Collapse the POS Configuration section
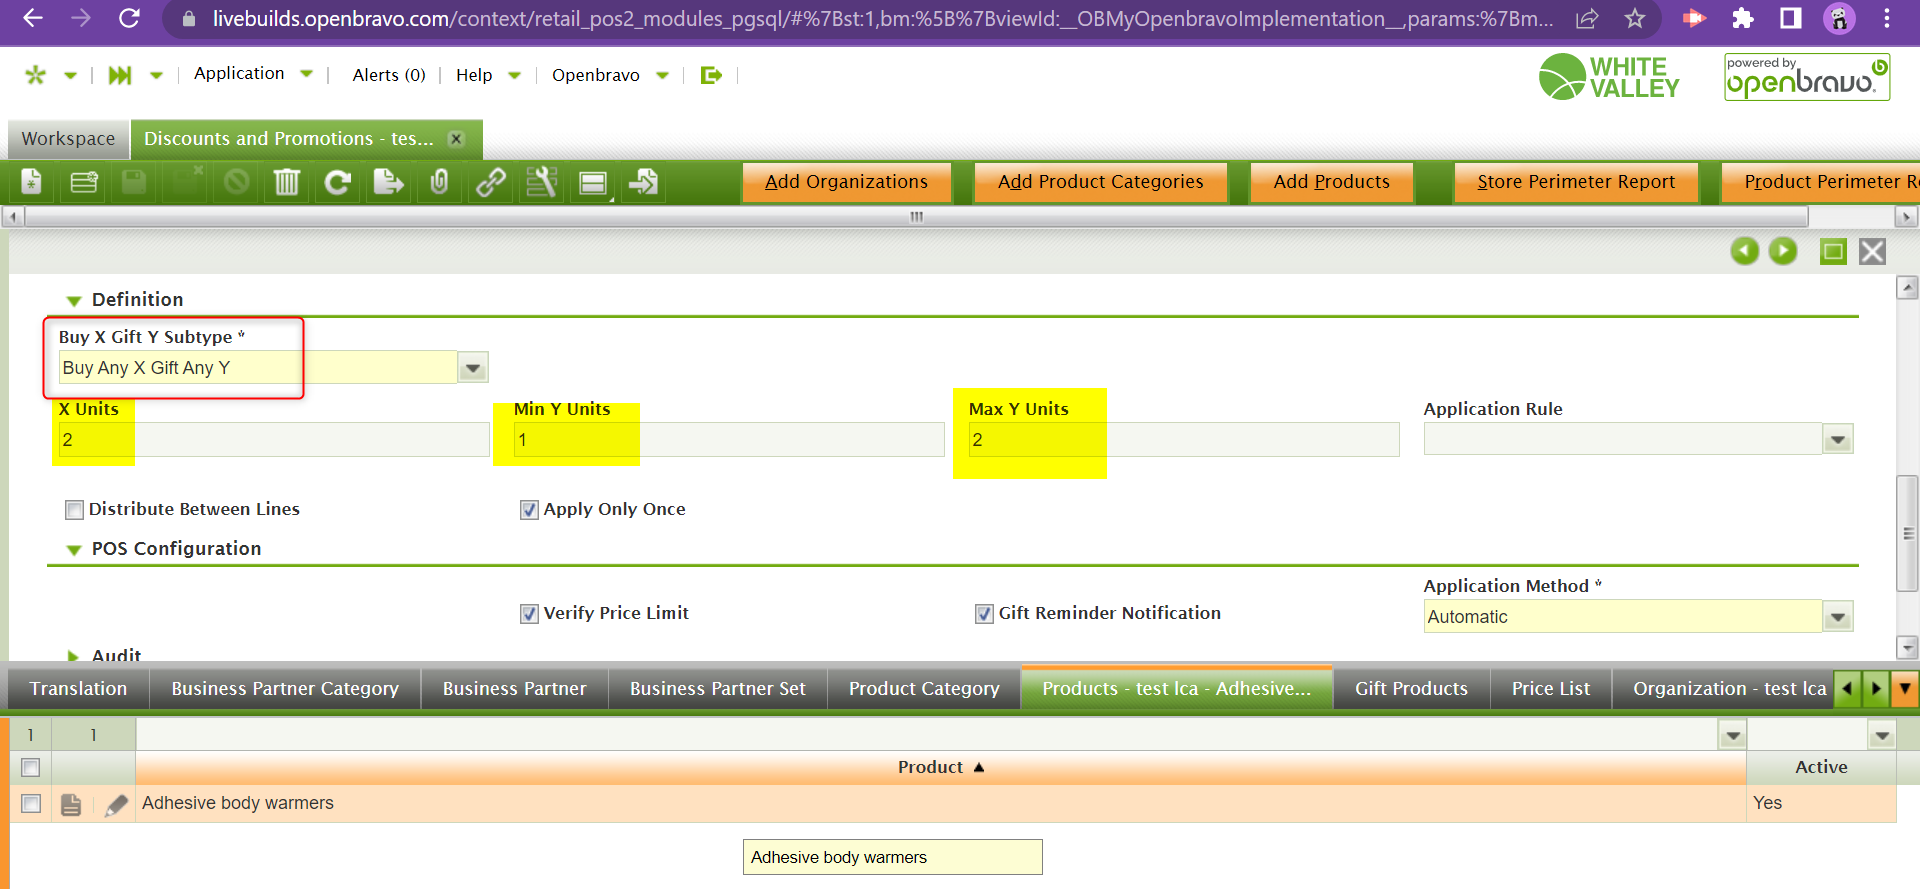The image size is (1920, 889). (73, 549)
